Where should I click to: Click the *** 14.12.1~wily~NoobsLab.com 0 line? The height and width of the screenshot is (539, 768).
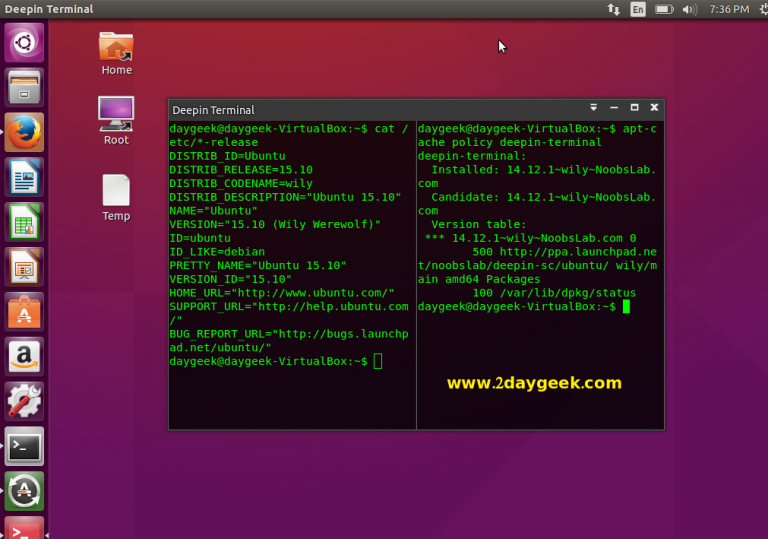(530, 239)
